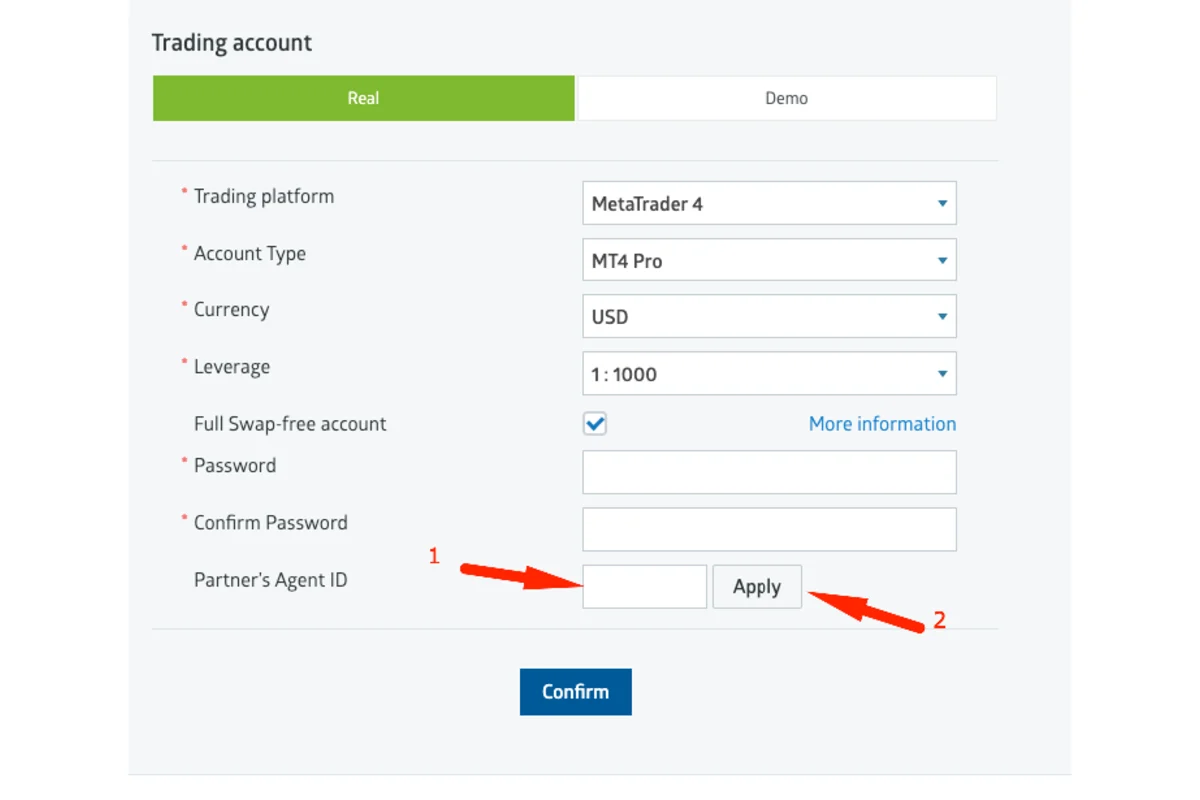Open the More information link
This screenshot has height=800, width=1200.
(x=882, y=424)
